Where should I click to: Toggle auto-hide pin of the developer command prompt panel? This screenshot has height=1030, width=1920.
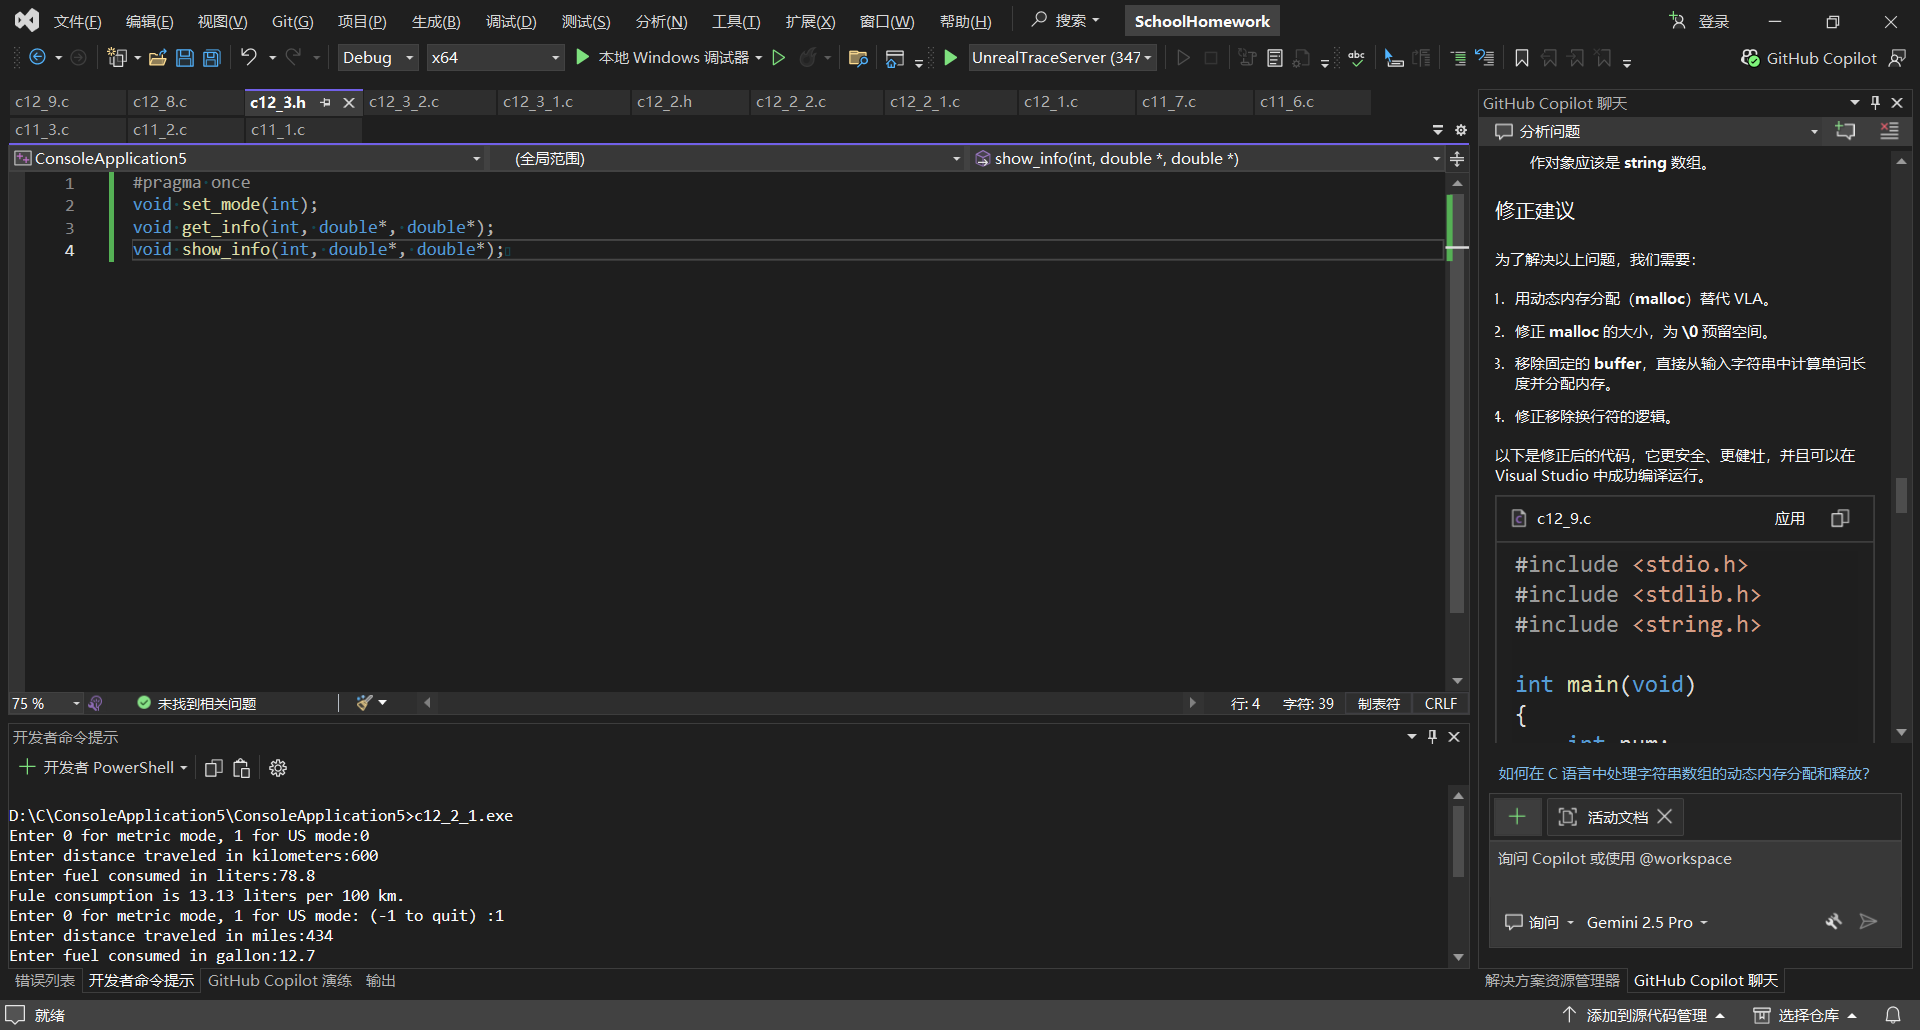[1432, 736]
